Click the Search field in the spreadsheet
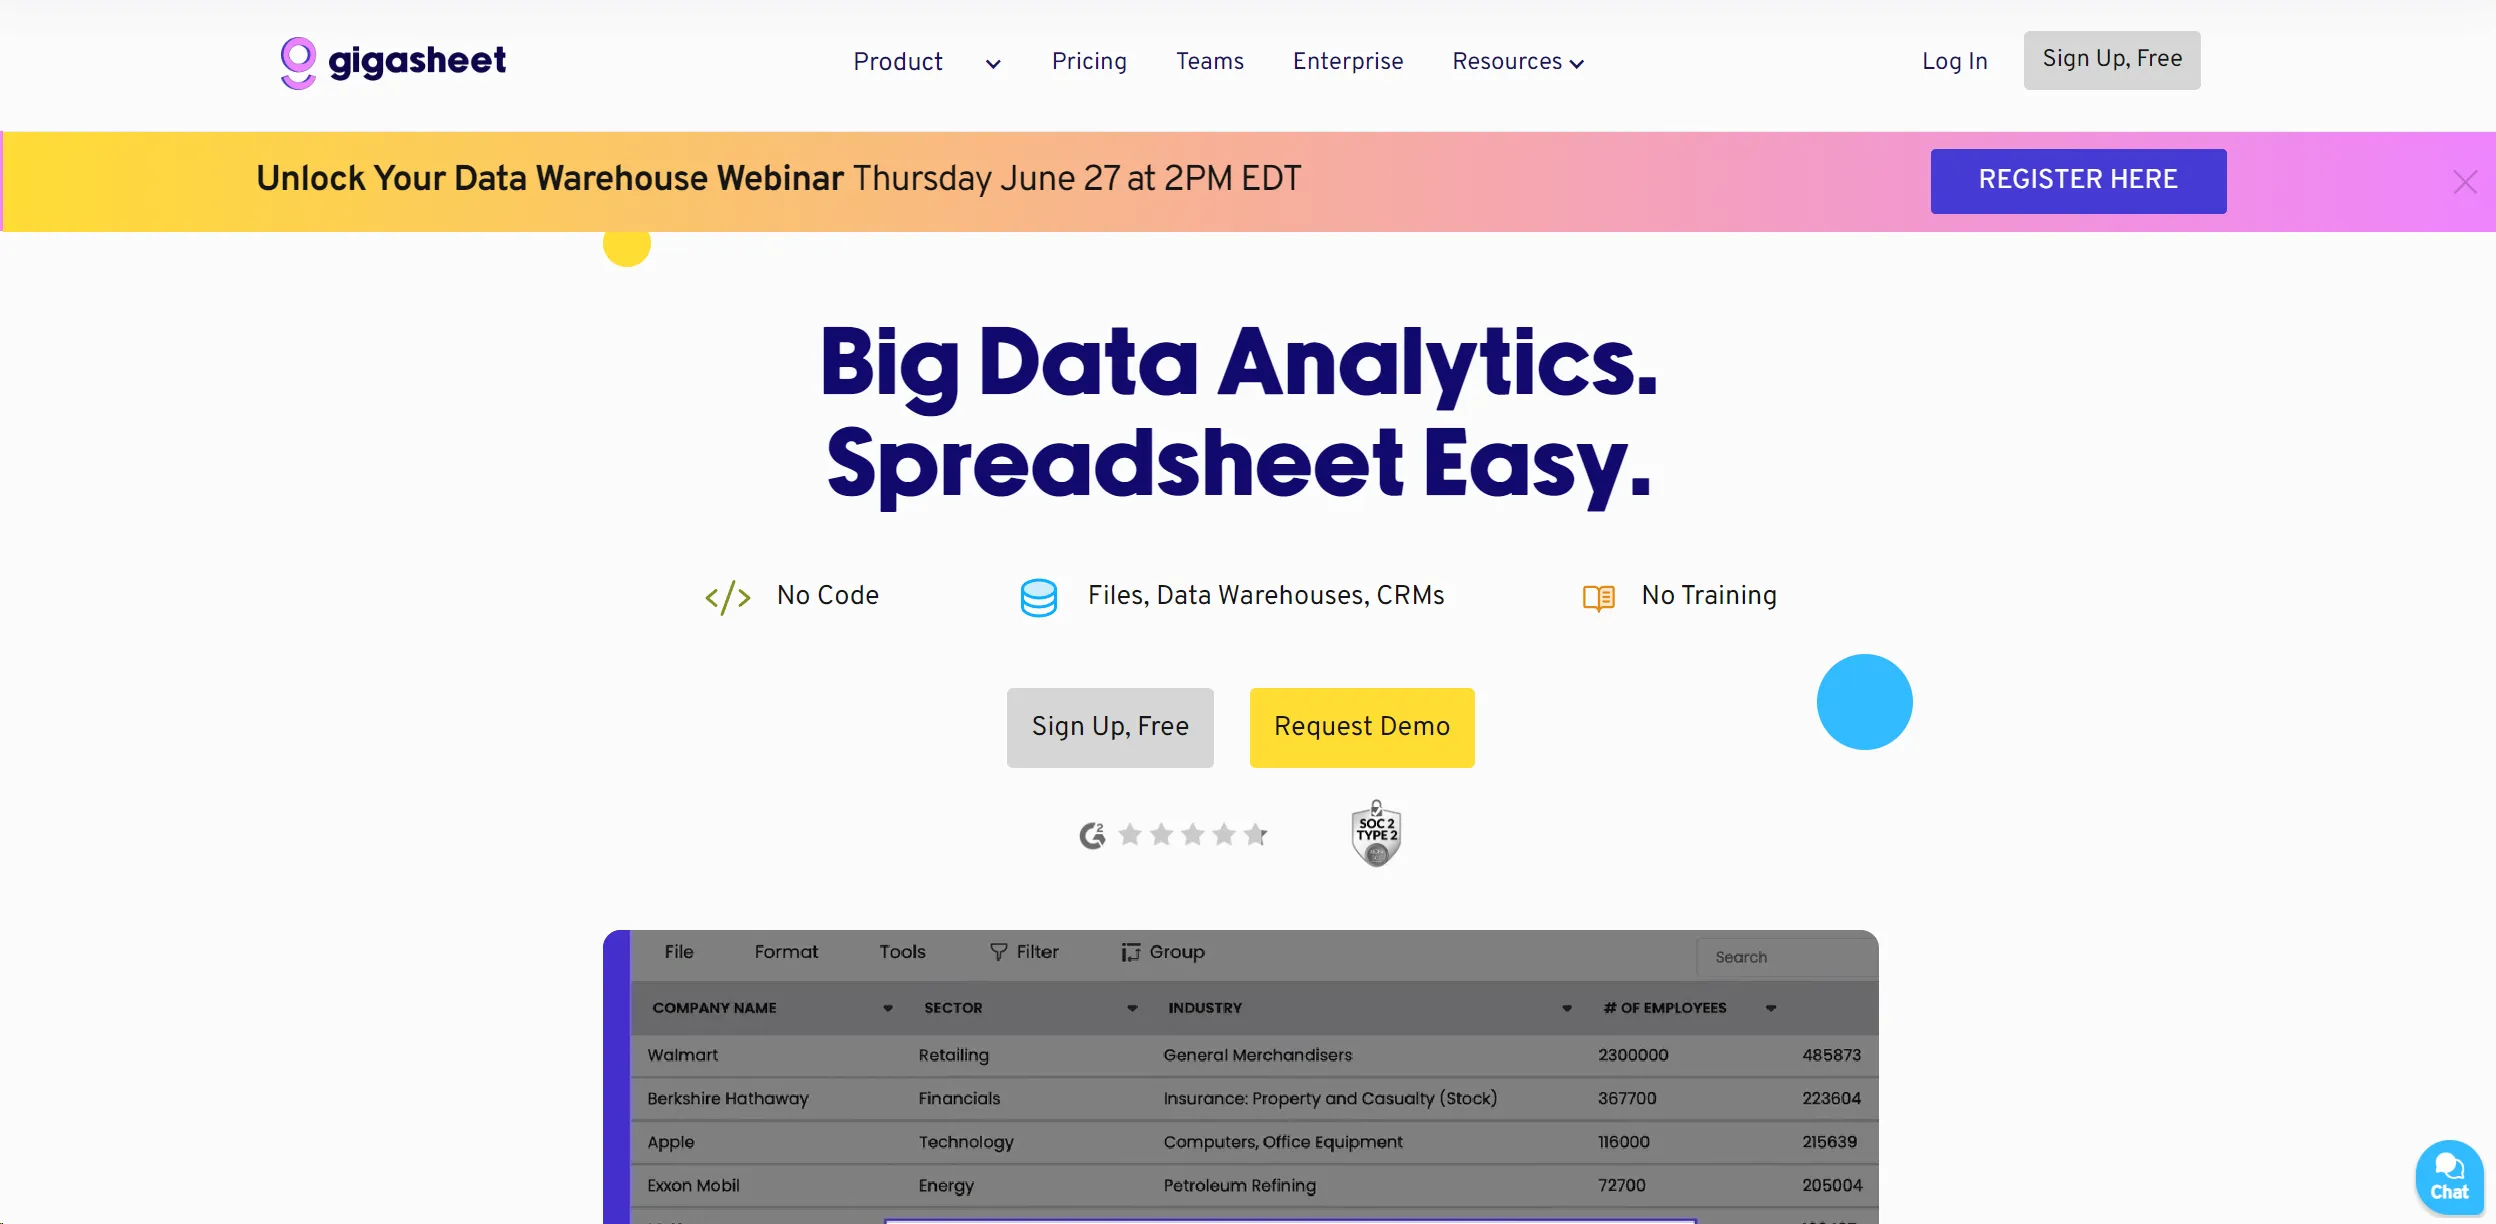Image resolution: width=2496 pixels, height=1224 pixels. (1787, 956)
